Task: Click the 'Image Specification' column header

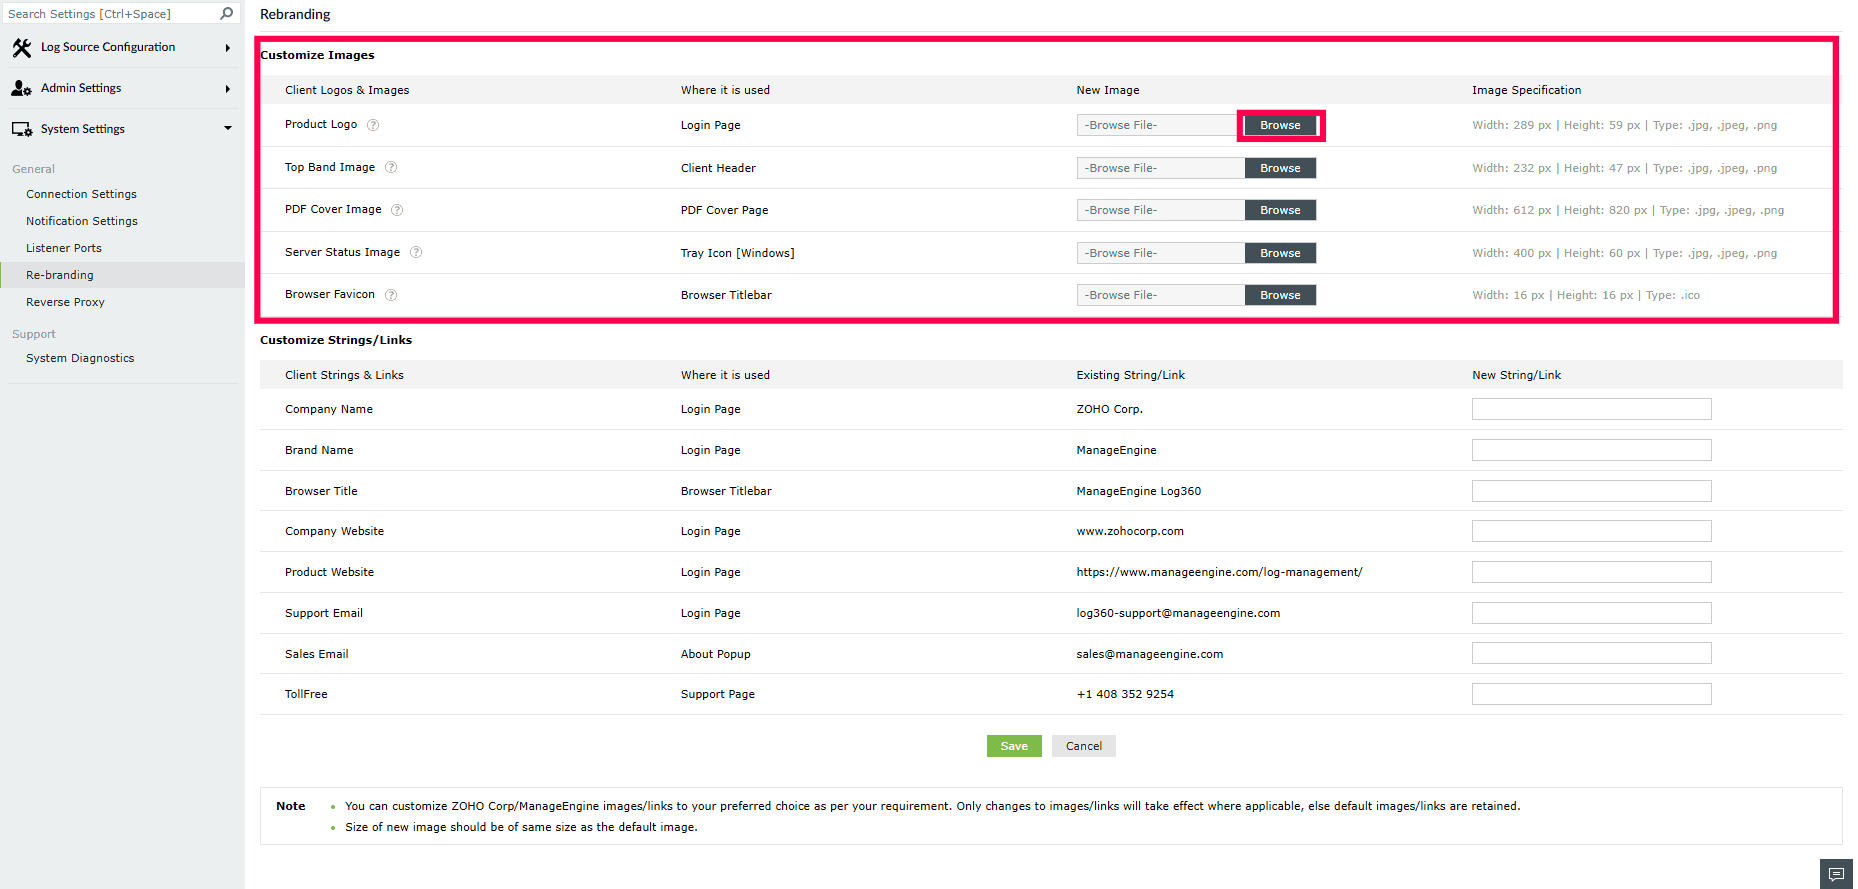Action: pyautogui.click(x=1527, y=90)
